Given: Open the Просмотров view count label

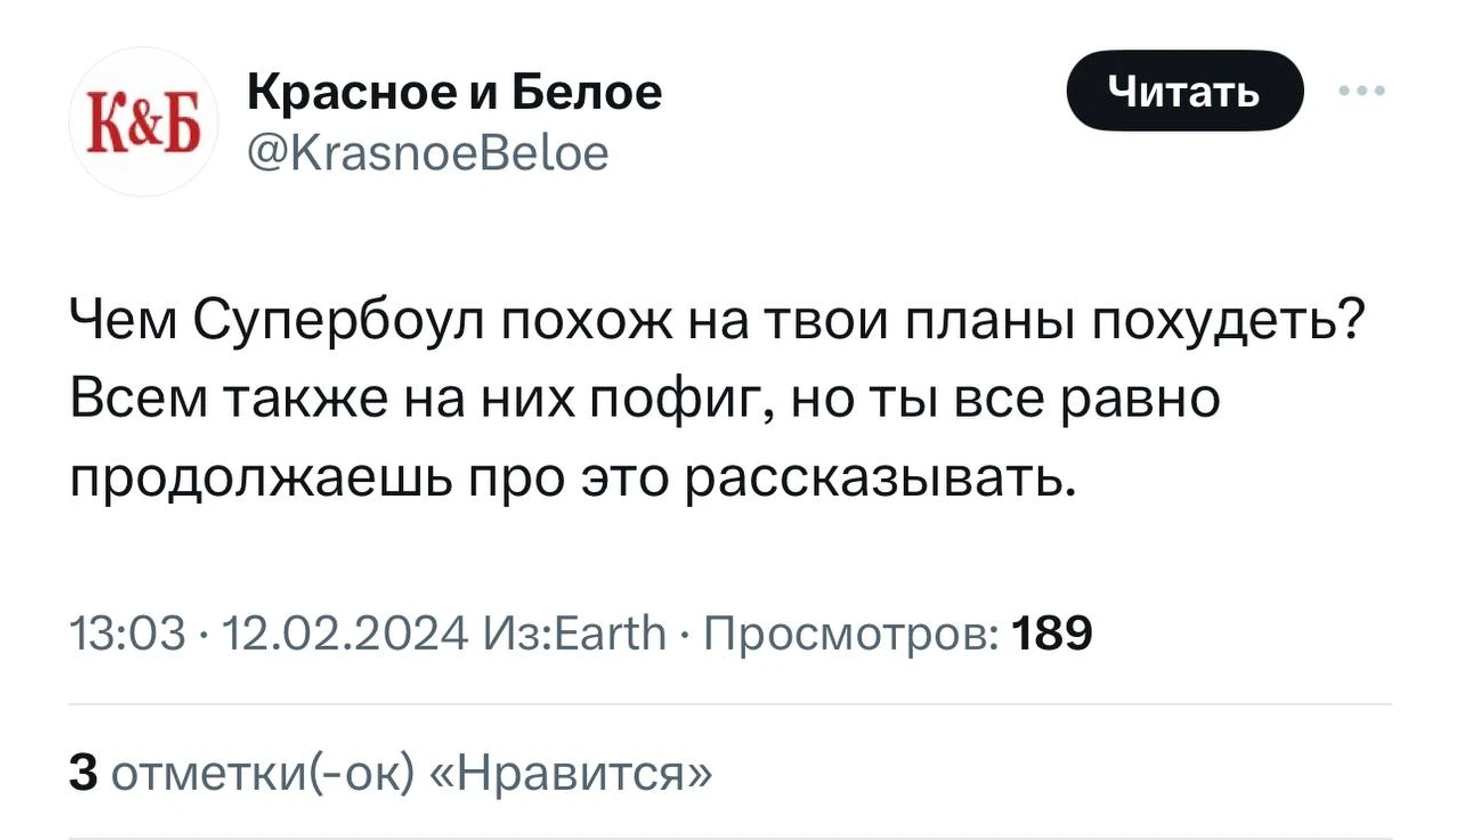Looking at the screenshot, I should click(850, 634).
